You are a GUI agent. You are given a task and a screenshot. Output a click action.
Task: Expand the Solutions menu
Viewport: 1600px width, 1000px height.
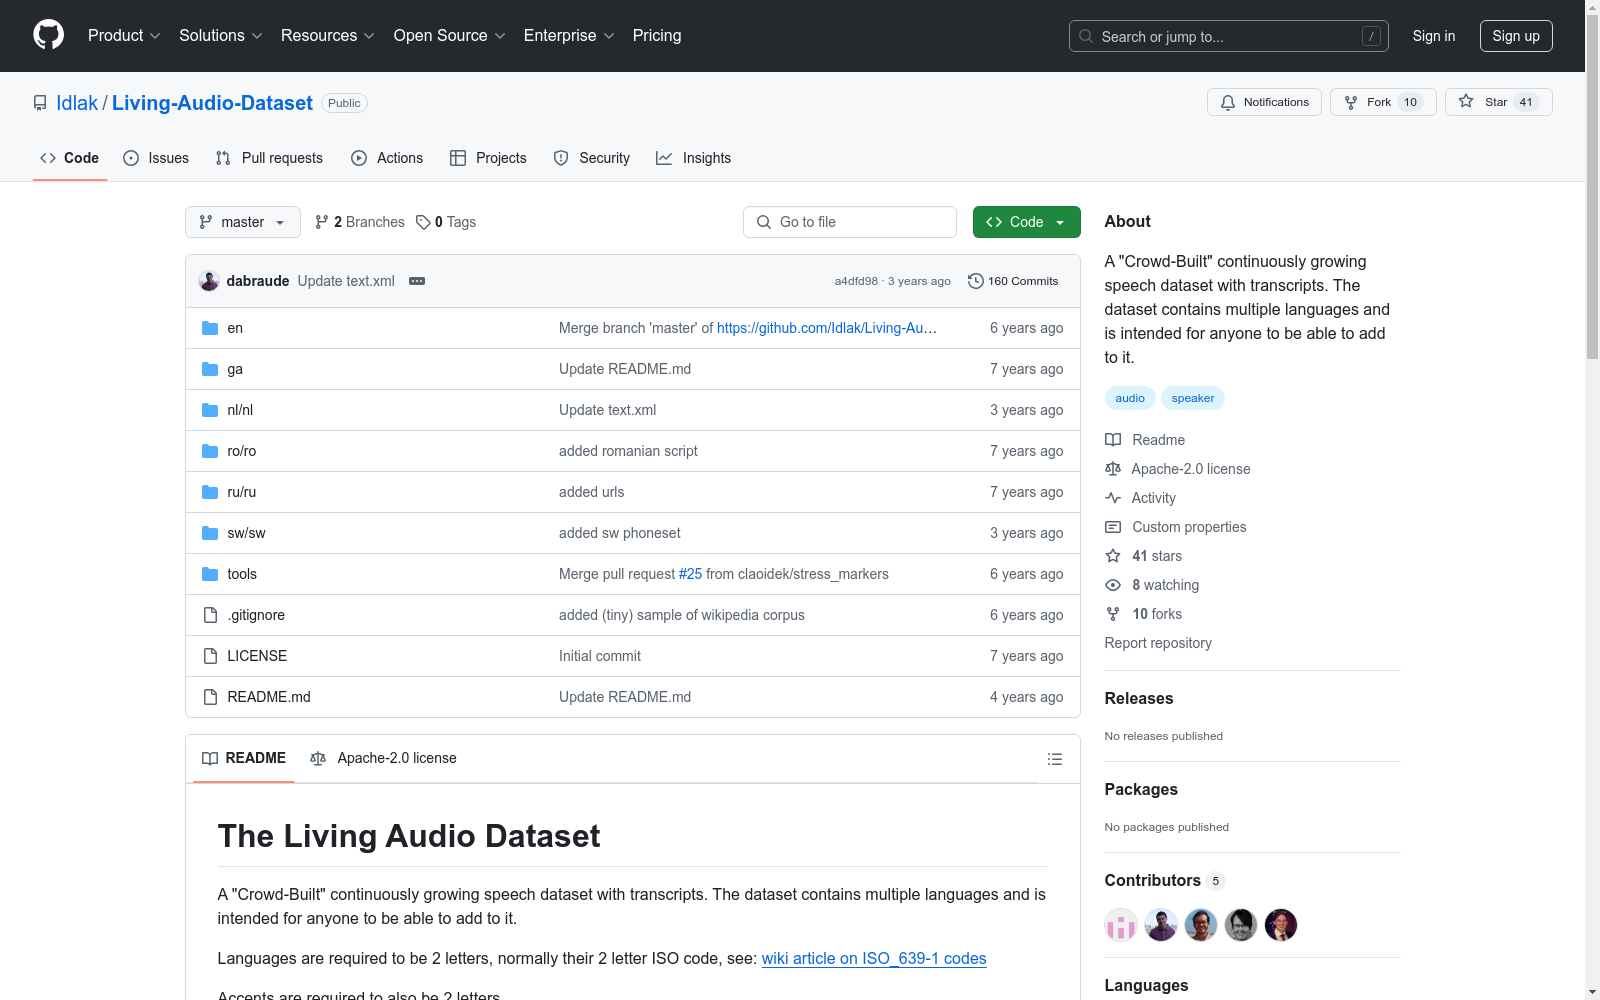point(221,36)
